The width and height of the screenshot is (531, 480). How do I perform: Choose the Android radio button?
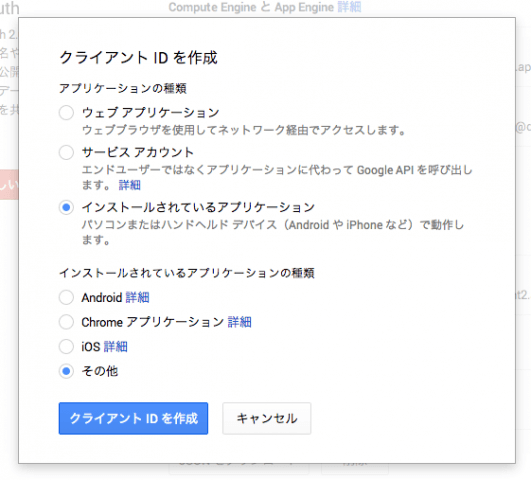click(66, 297)
